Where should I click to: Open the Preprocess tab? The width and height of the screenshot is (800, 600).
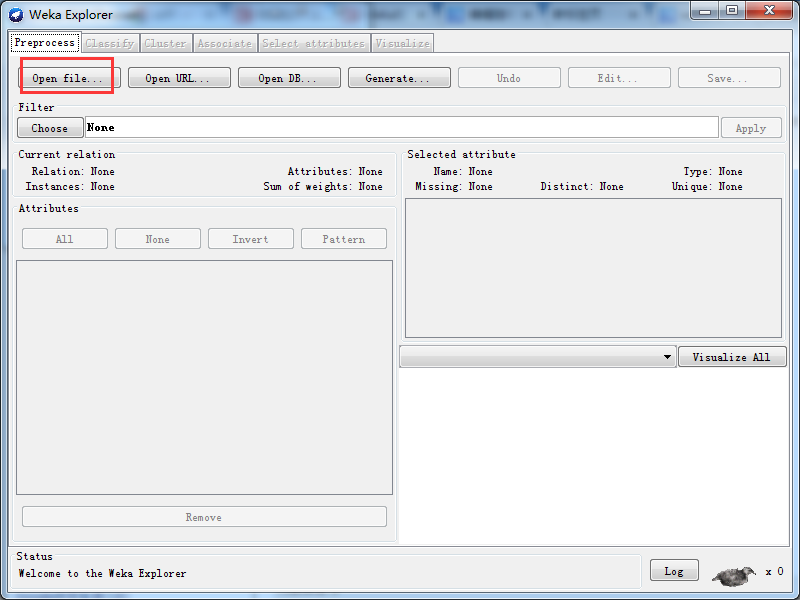(x=45, y=43)
